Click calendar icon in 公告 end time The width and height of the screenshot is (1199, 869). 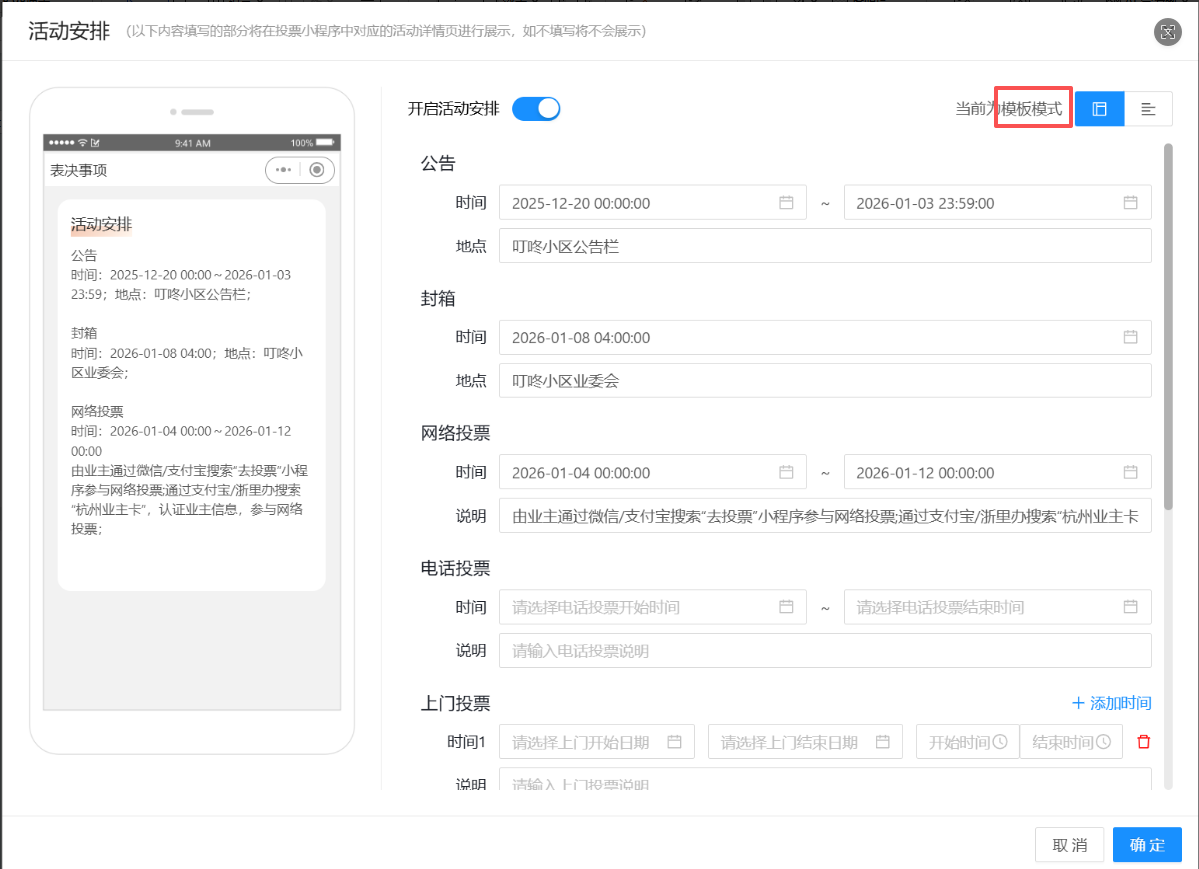pyautogui.click(x=1130, y=203)
